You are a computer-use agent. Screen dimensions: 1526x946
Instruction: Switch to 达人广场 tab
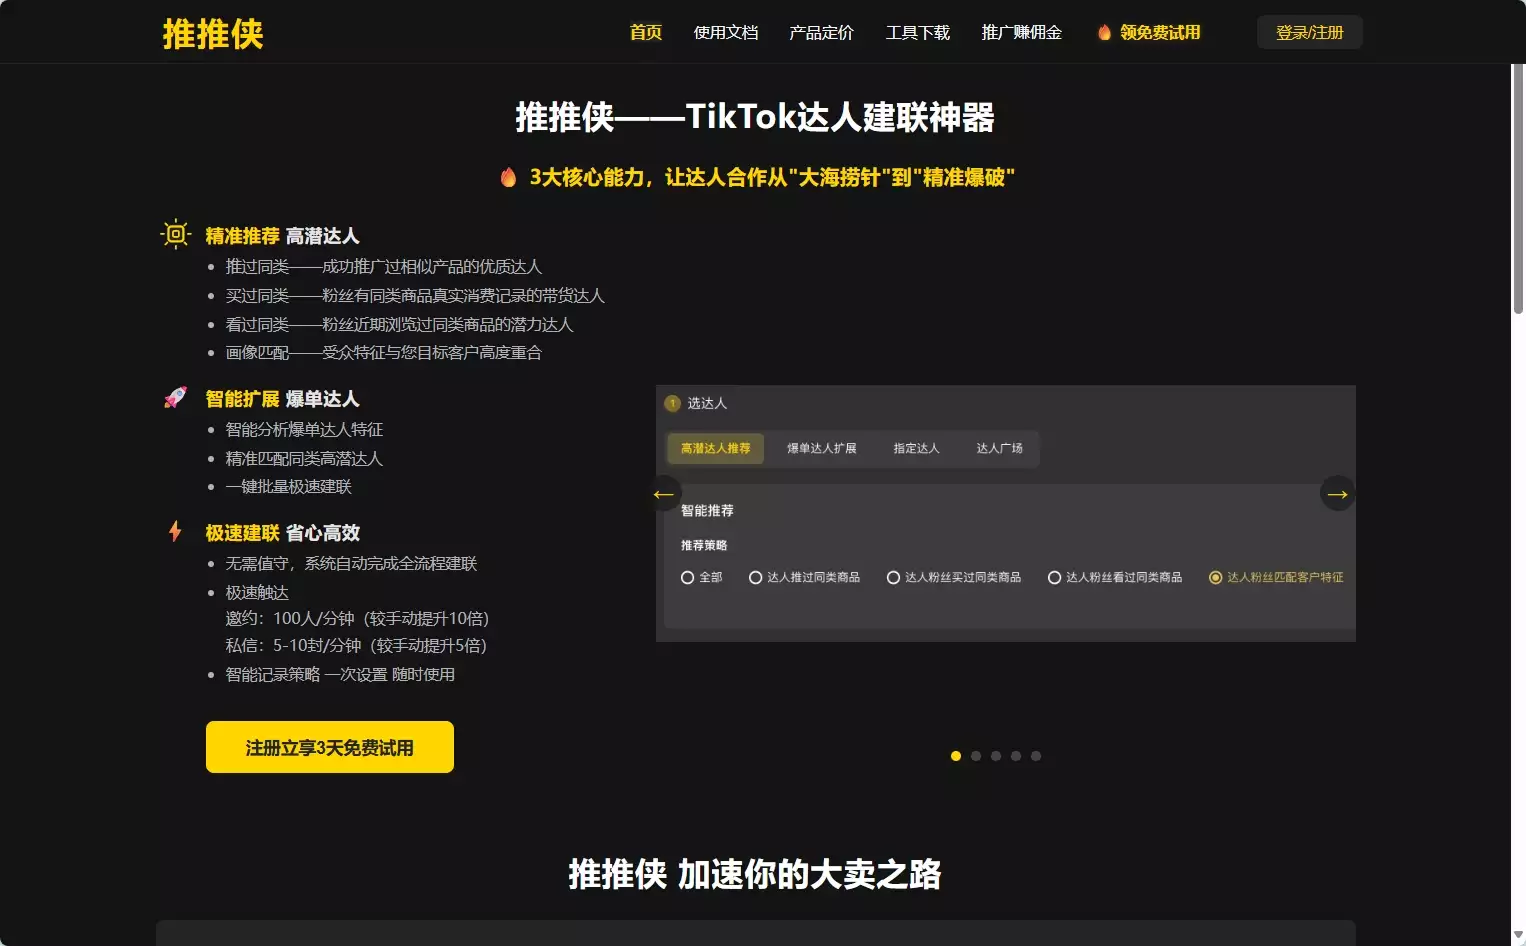tap(1000, 448)
